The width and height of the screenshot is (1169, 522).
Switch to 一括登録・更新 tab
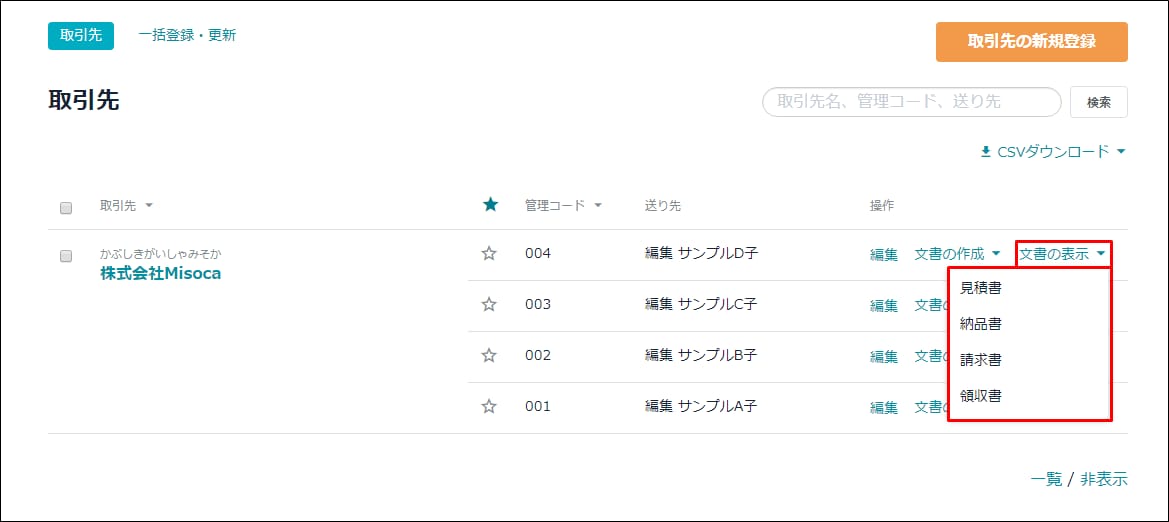pyautogui.click(x=187, y=35)
